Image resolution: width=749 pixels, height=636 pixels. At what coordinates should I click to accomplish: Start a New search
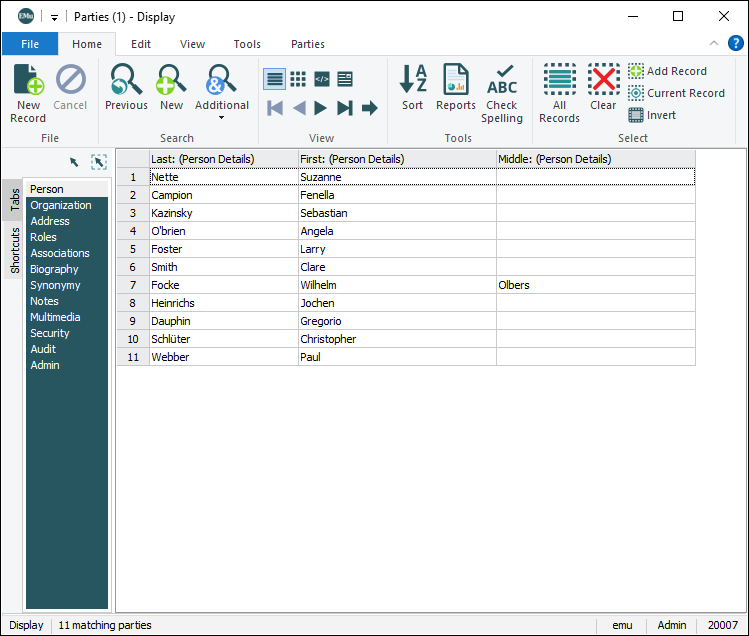tap(172, 88)
